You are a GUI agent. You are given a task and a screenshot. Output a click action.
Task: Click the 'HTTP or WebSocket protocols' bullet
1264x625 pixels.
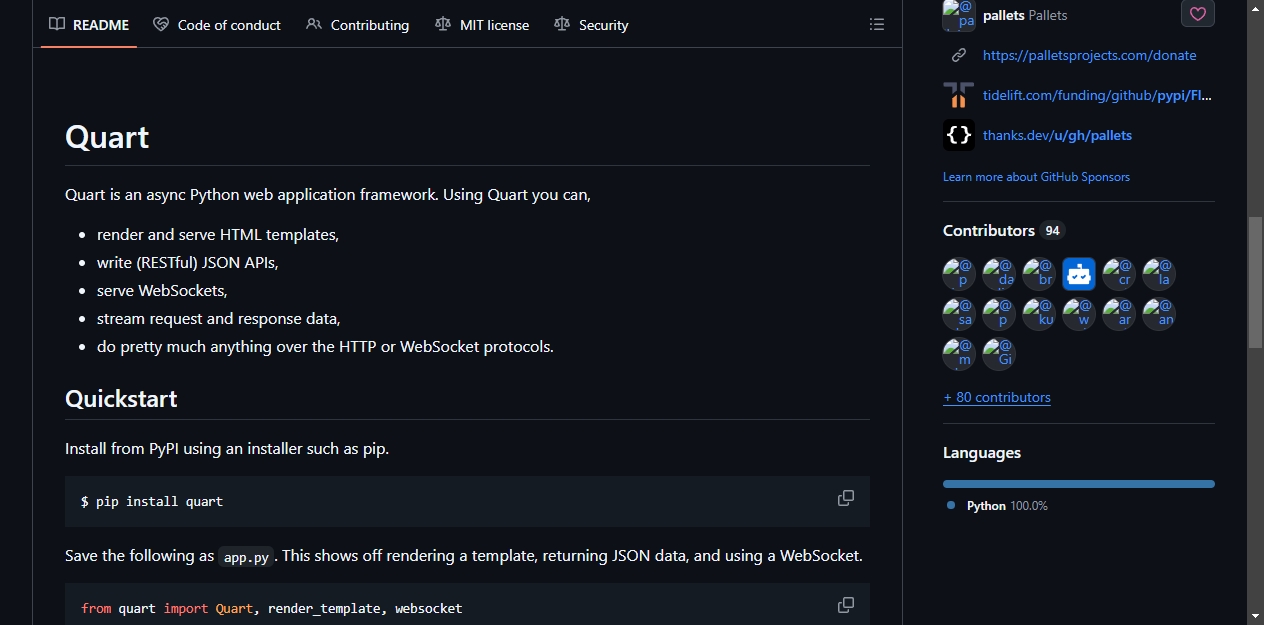click(325, 346)
